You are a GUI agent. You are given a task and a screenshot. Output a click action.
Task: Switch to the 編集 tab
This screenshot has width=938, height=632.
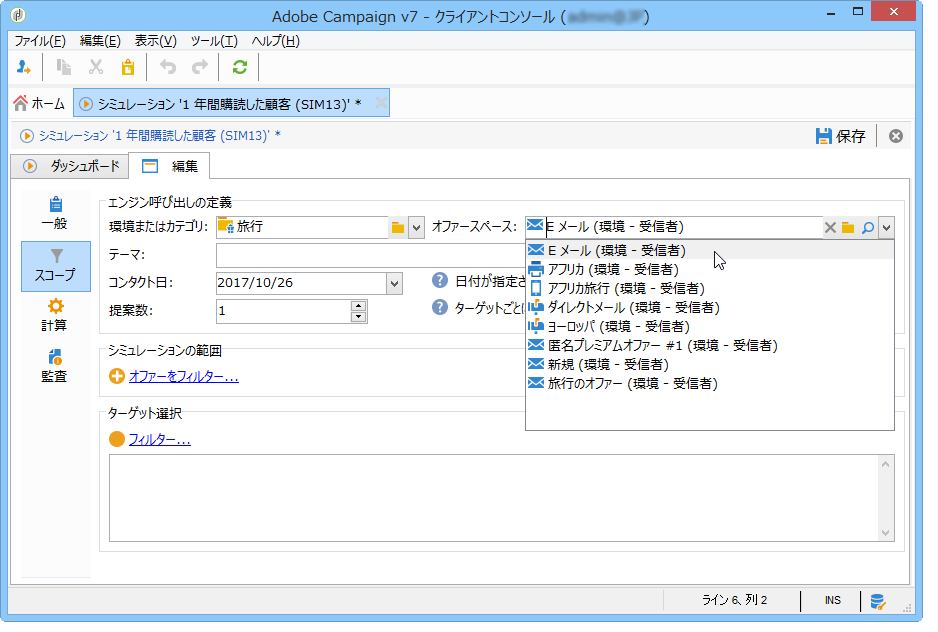tap(169, 166)
